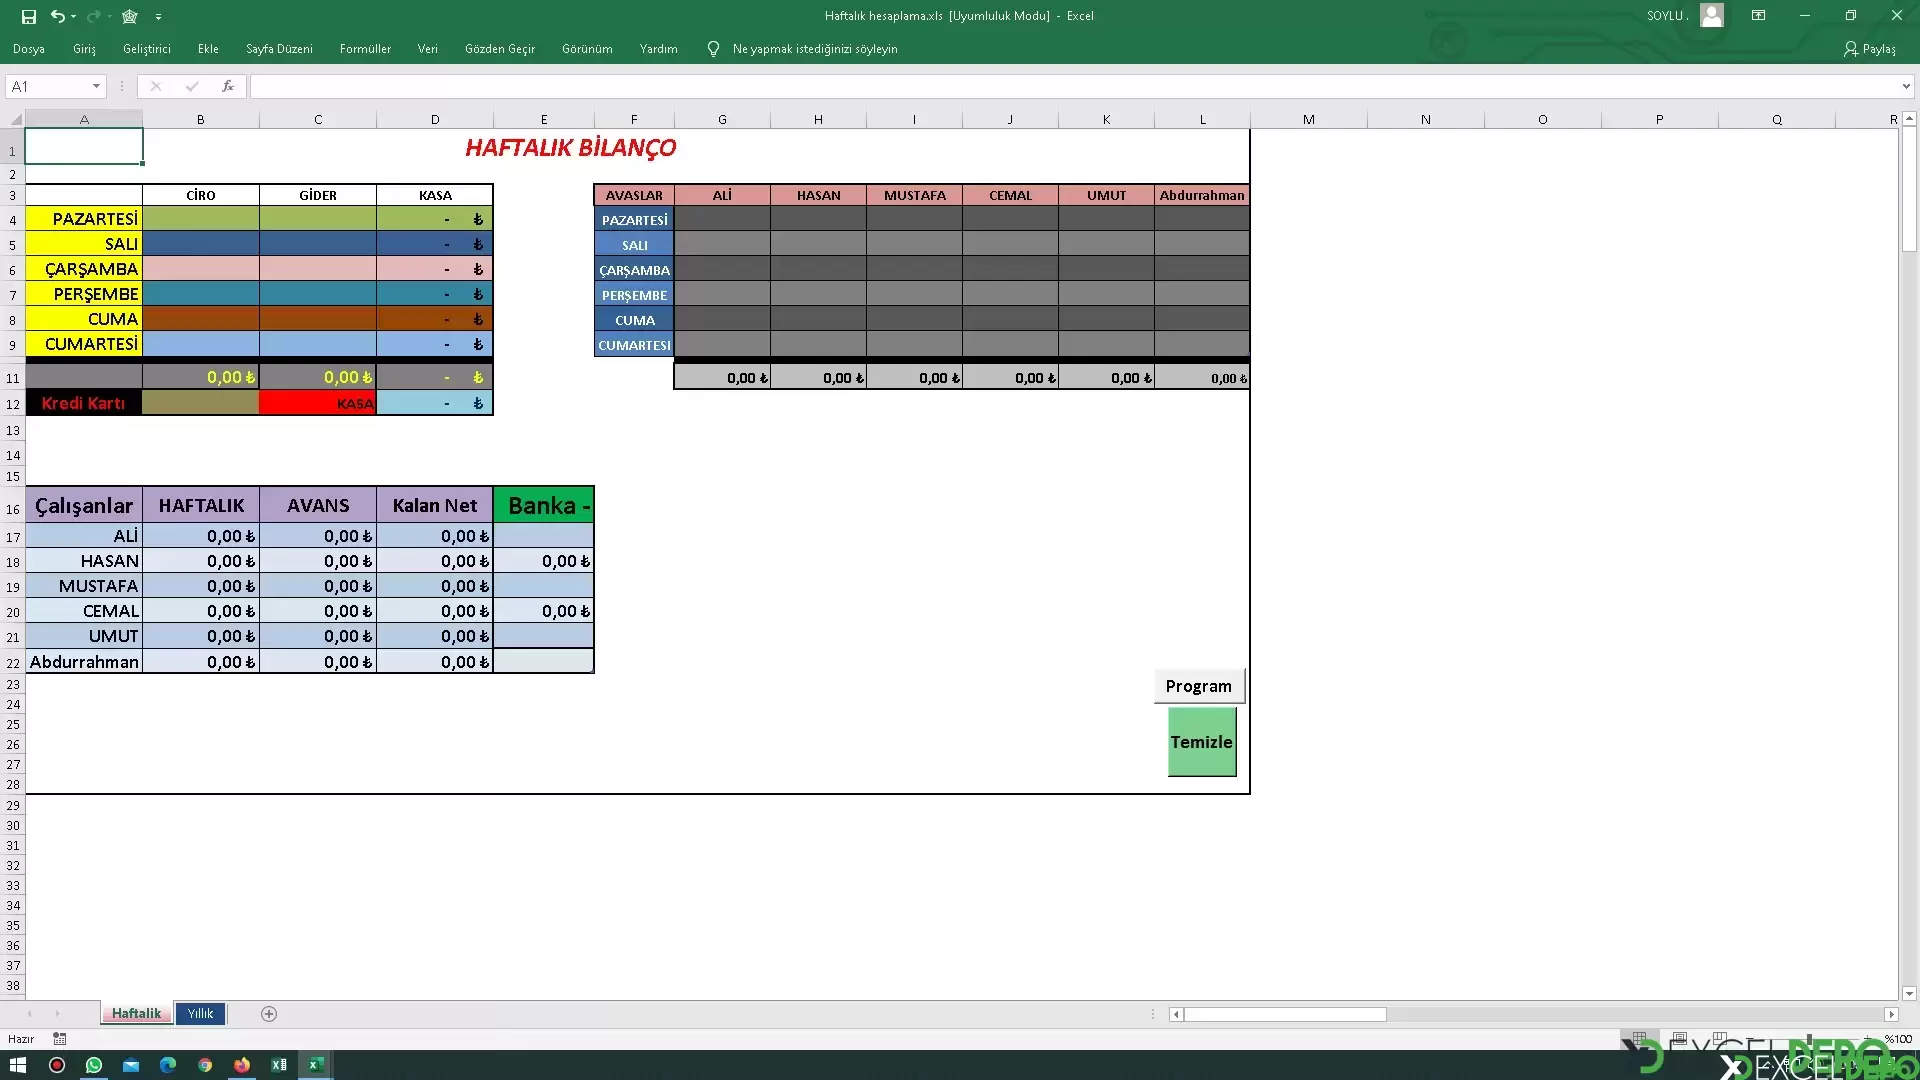Launch Microsoft Edge from the taskbar
1920x1080 pixels.
coord(168,1065)
